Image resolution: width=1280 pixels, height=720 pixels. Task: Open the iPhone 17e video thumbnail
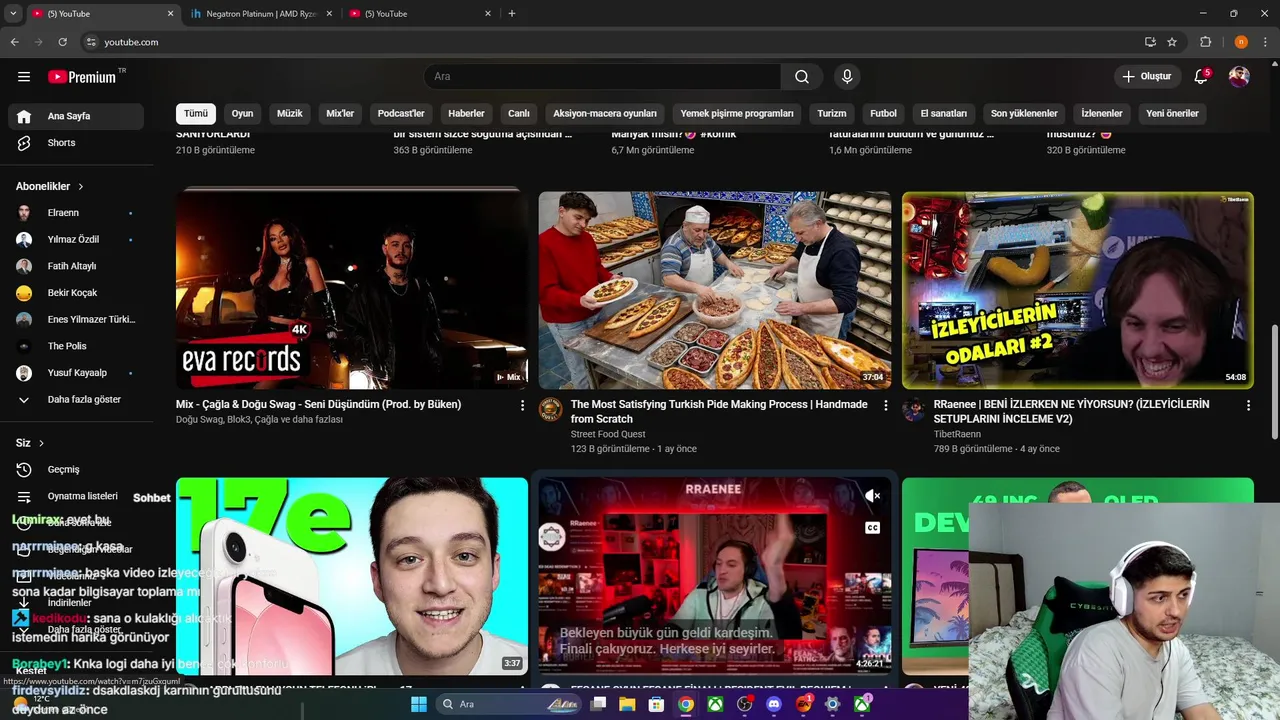pyautogui.click(x=351, y=576)
